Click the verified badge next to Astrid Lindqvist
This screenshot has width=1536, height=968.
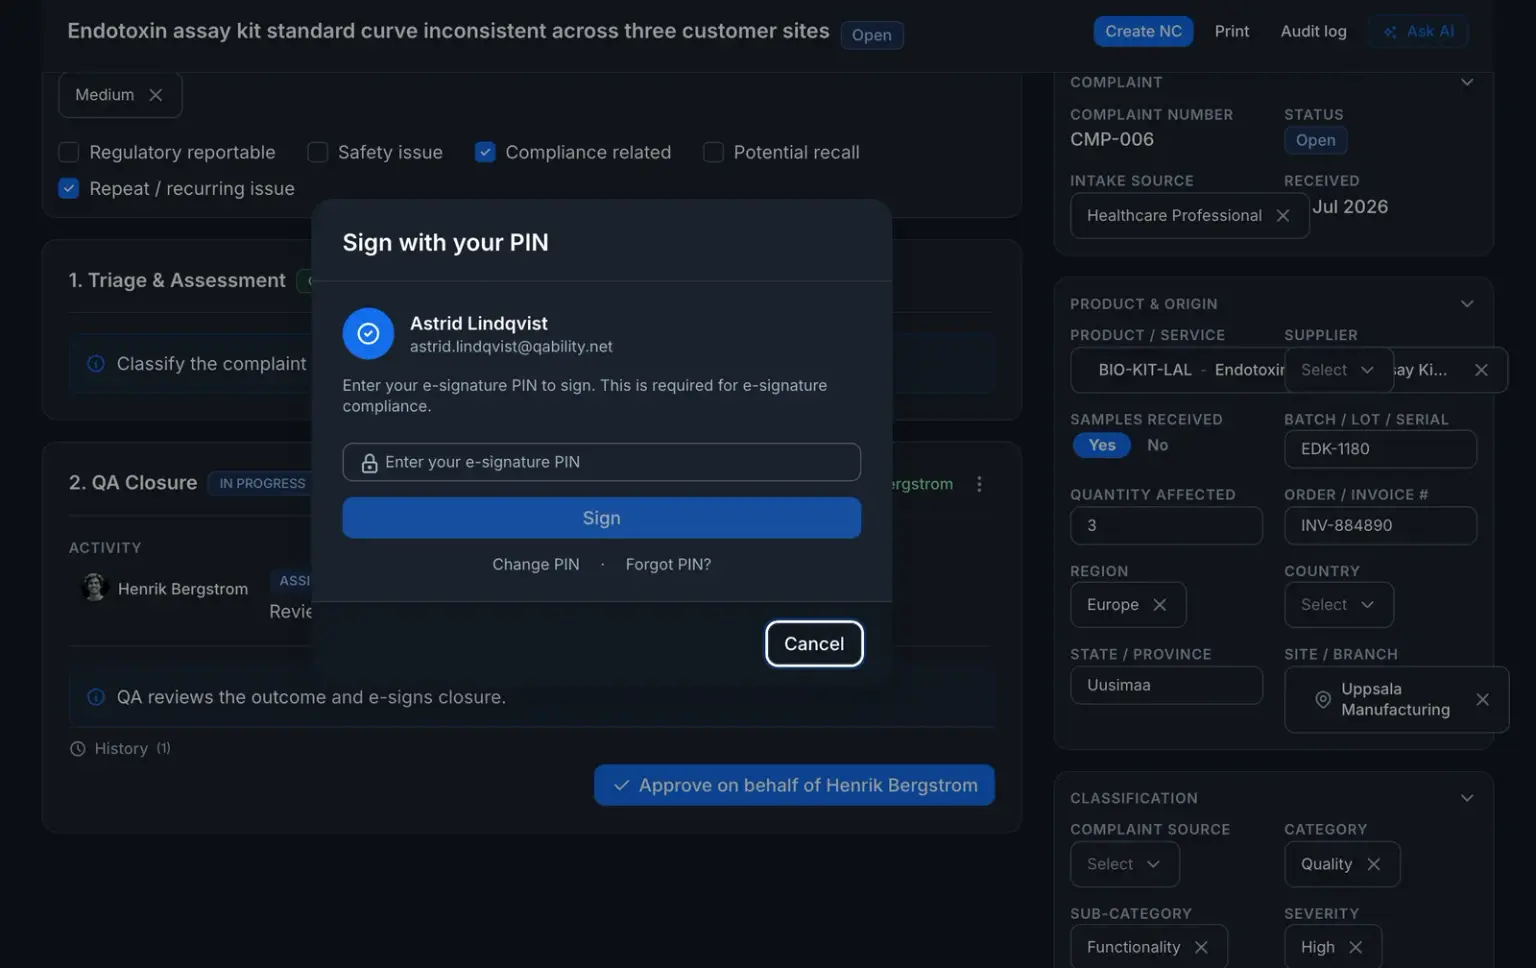pos(368,333)
